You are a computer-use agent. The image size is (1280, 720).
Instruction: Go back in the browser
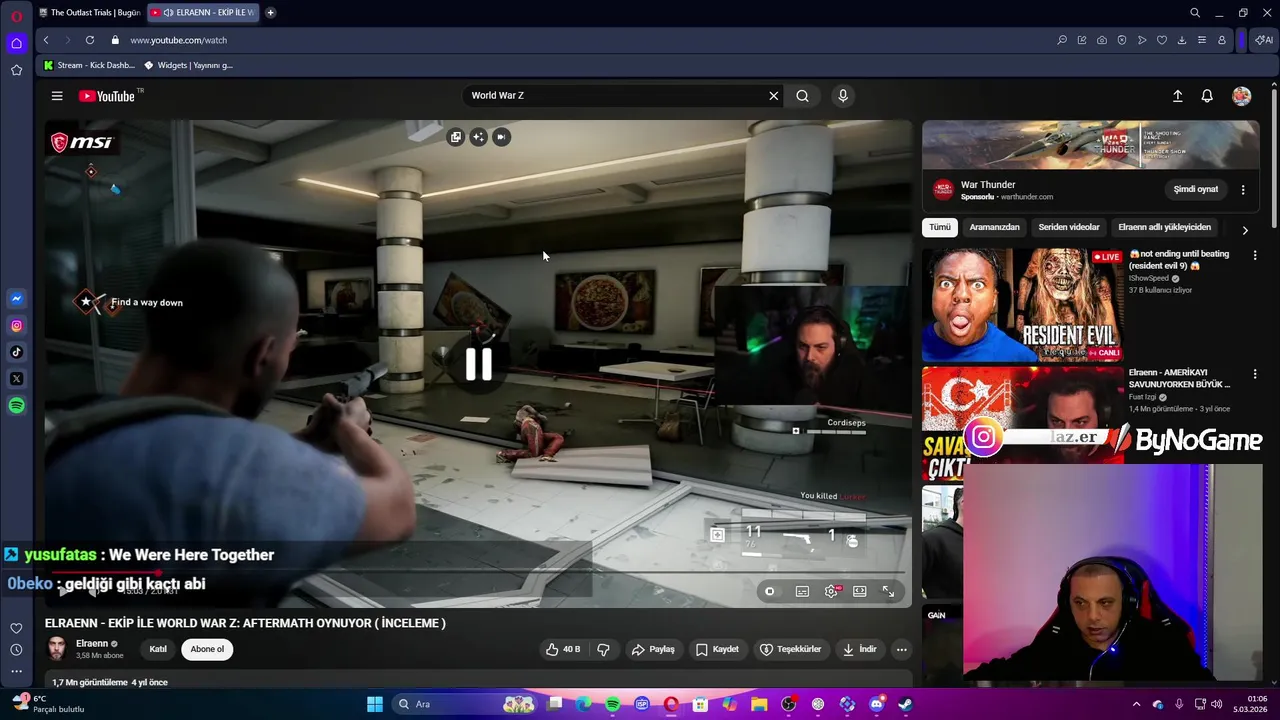click(x=46, y=40)
